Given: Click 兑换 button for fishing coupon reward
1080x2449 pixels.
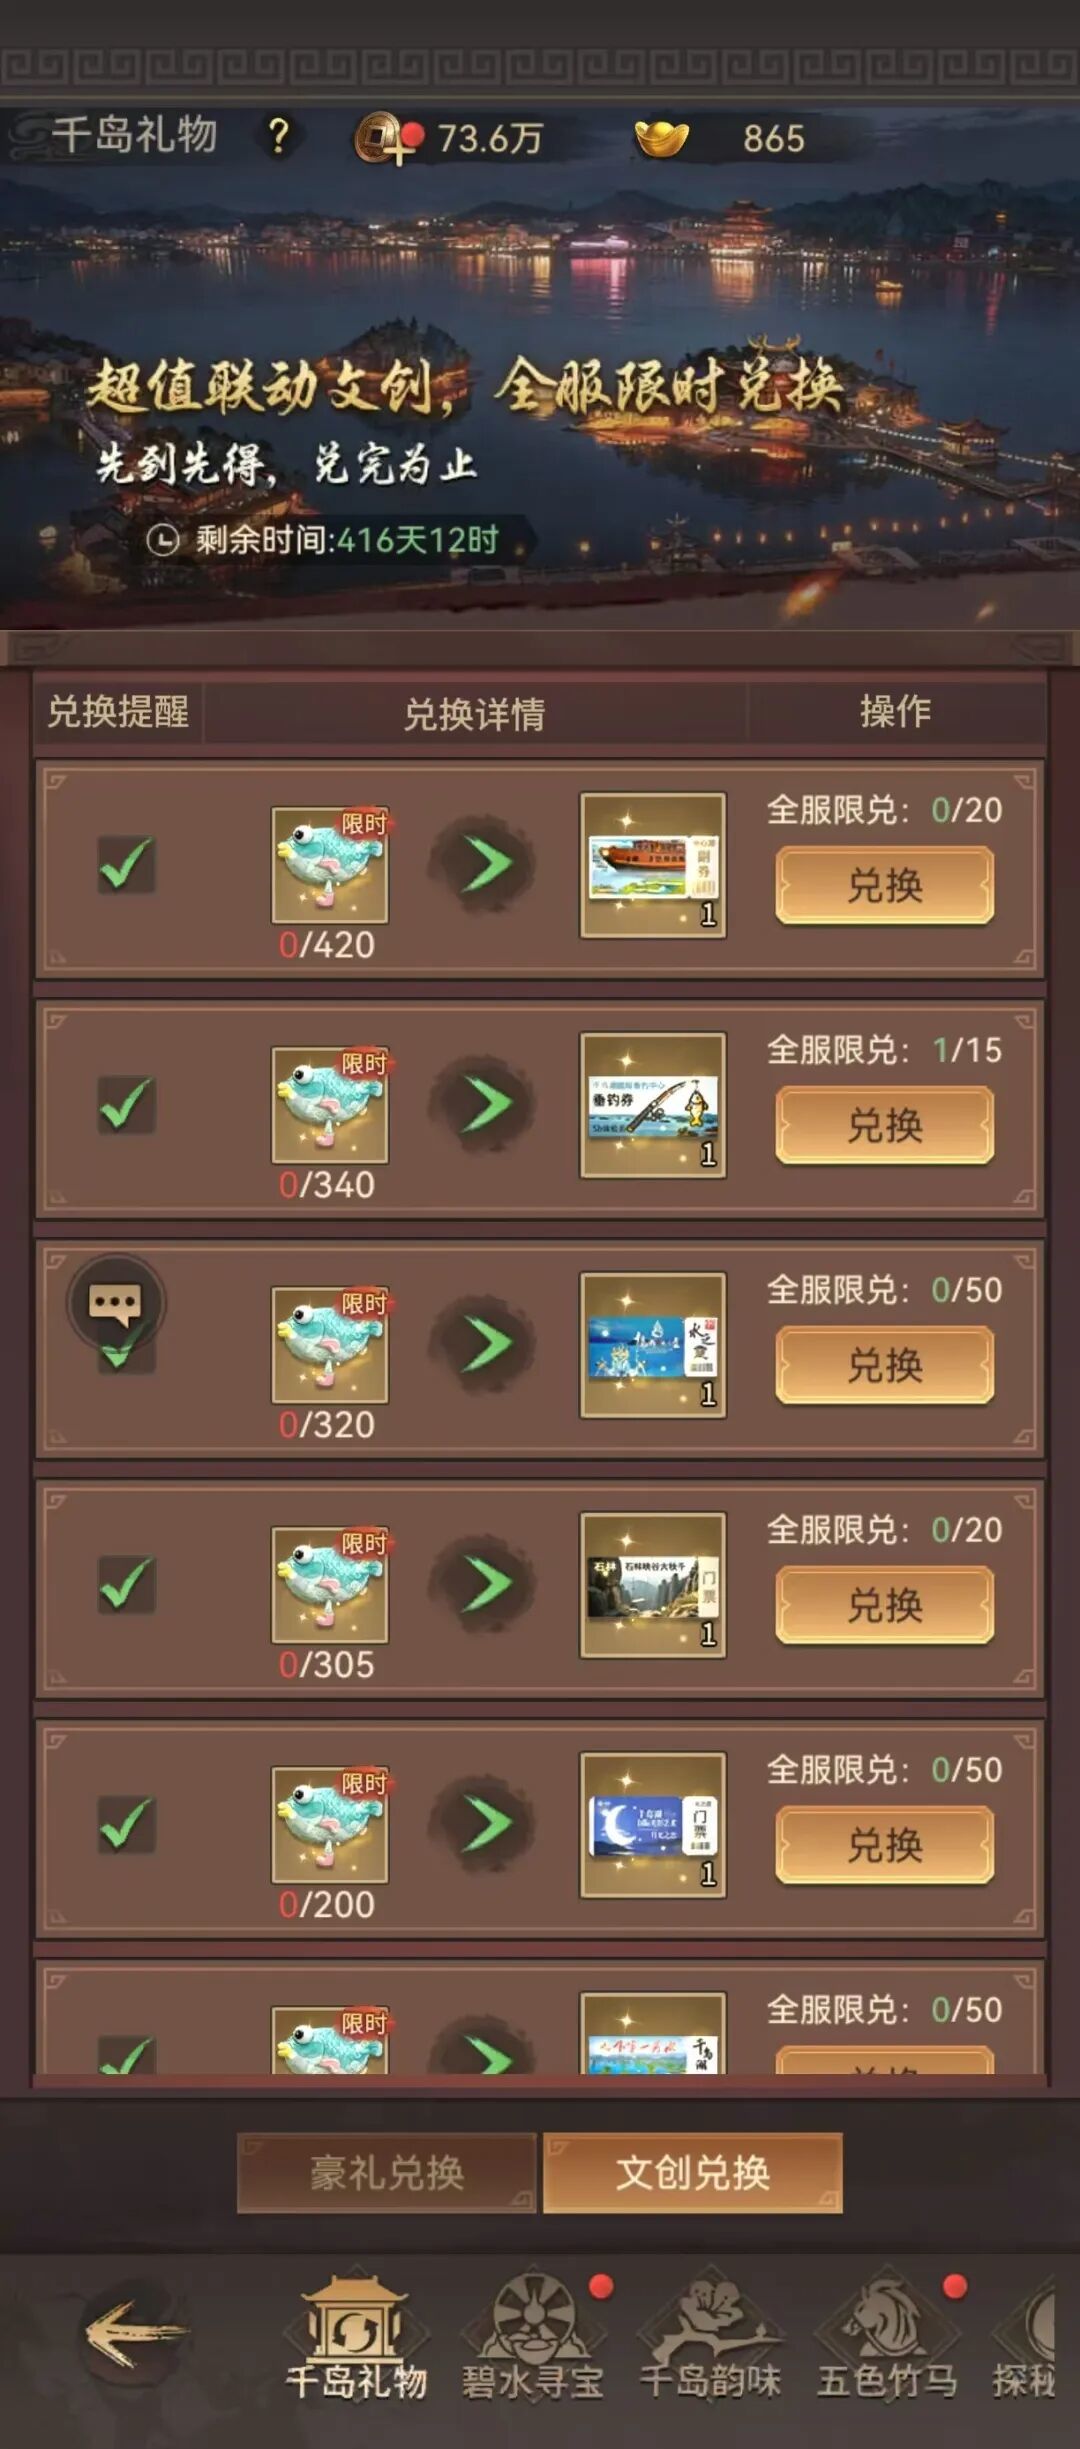Looking at the screenshot, I should click(x=885, y=1125).
